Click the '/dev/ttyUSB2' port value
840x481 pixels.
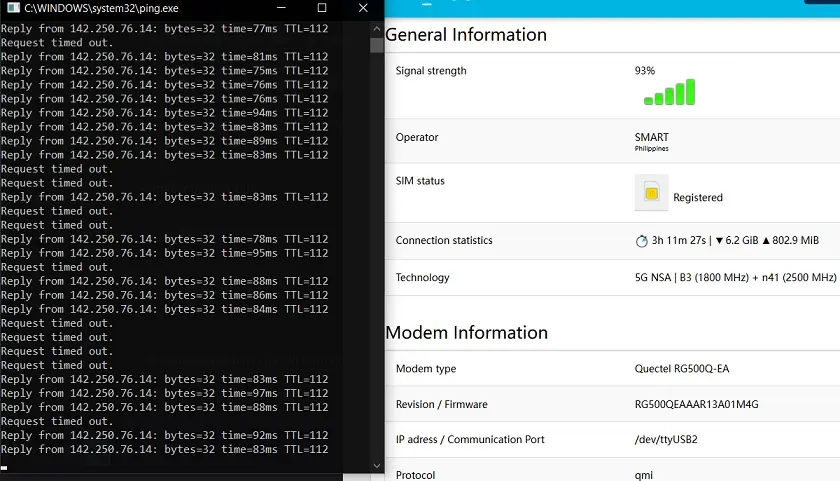tap(666, 440)
